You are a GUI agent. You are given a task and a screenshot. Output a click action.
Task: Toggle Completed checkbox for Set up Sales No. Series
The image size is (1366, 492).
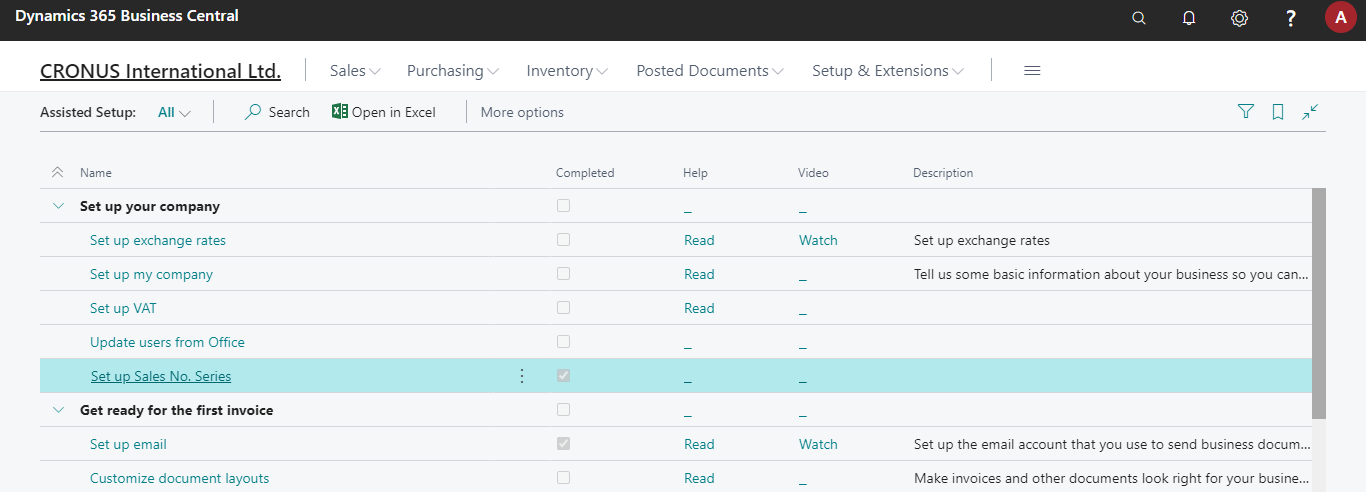point(564,376)
